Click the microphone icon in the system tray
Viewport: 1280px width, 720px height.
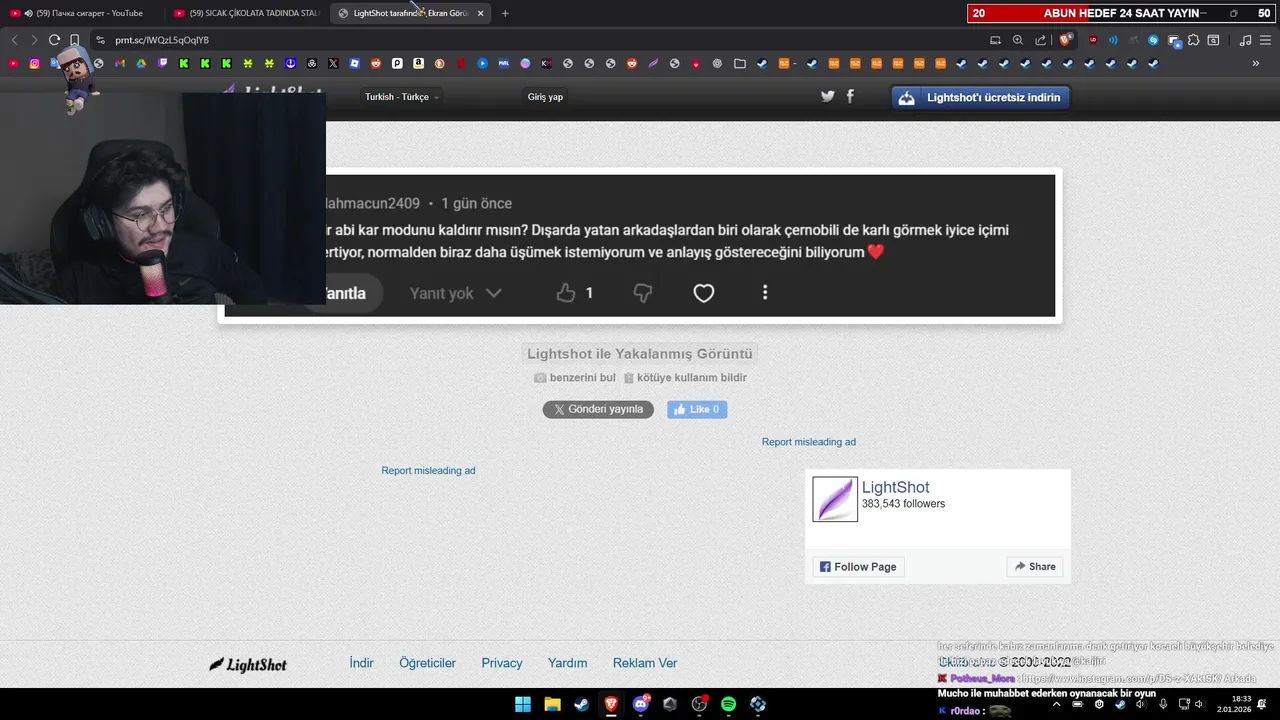tap(1163, 704)
